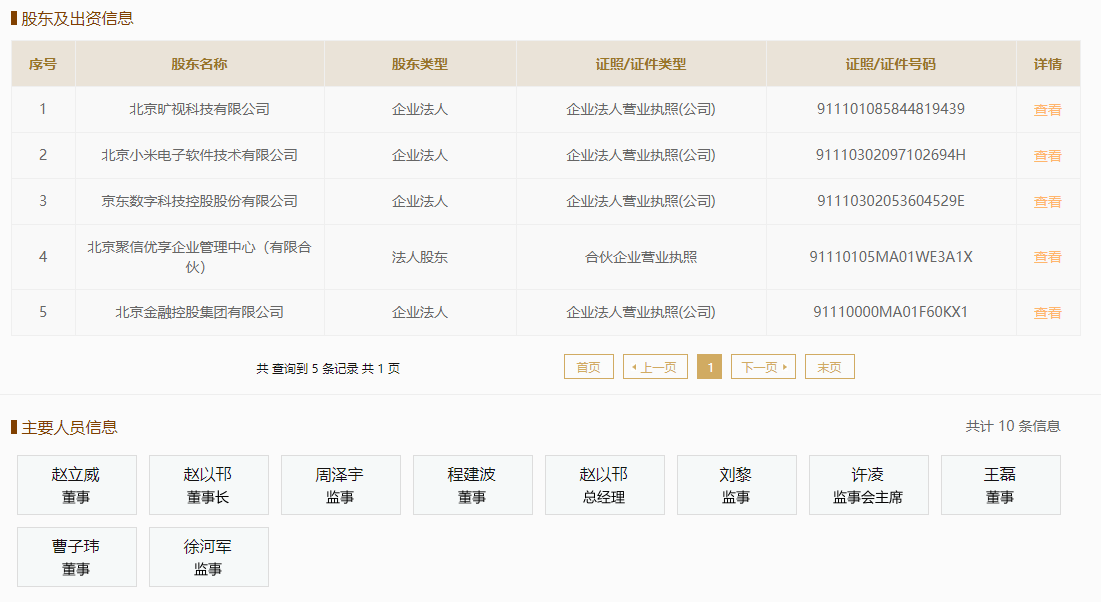Open the card for 董事 王磊

1000,484
